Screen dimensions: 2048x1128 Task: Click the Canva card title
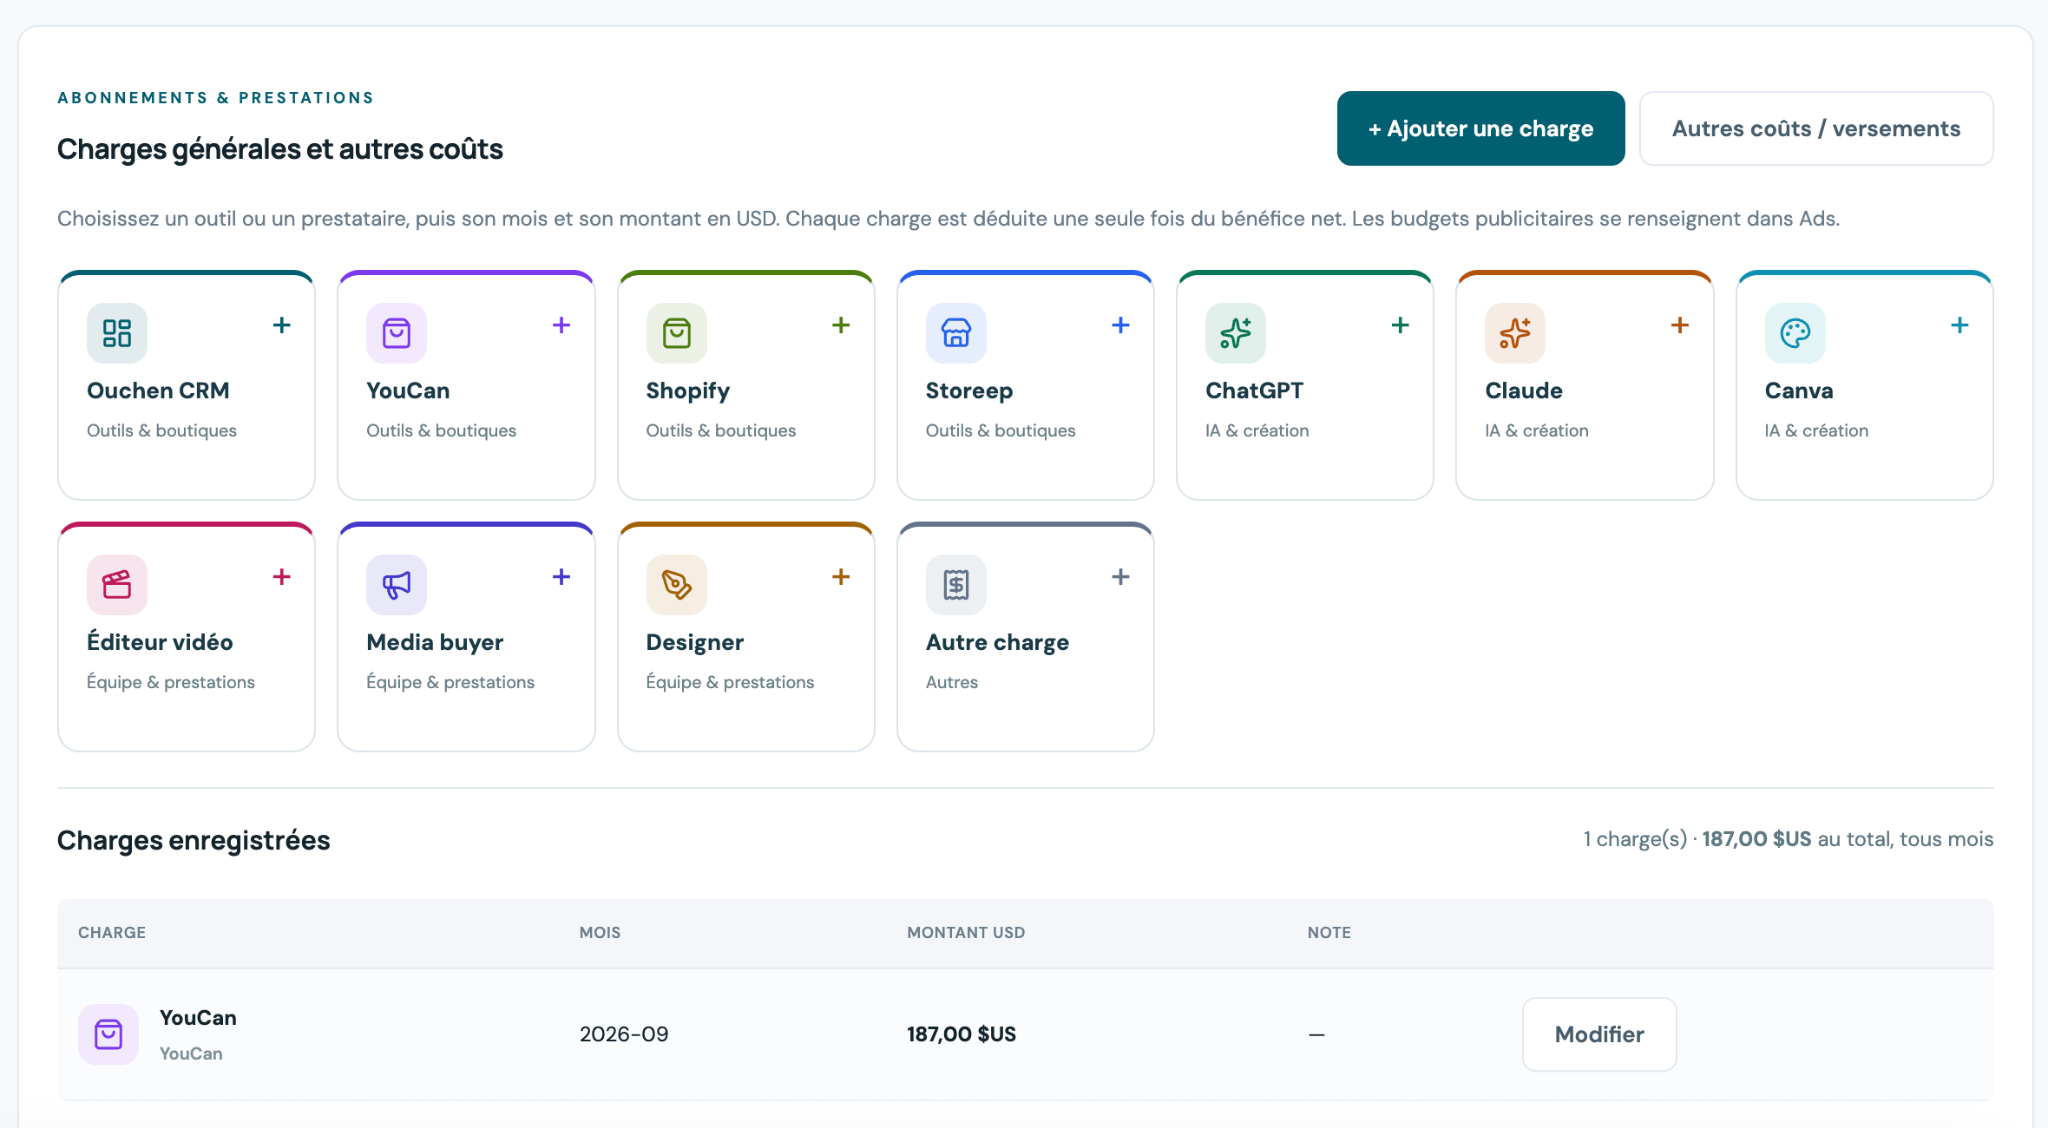pyautogui.click(x=1799, y=391)
